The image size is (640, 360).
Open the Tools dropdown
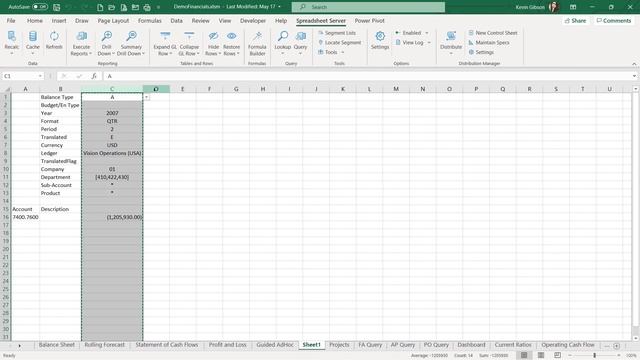coord(331,52)
